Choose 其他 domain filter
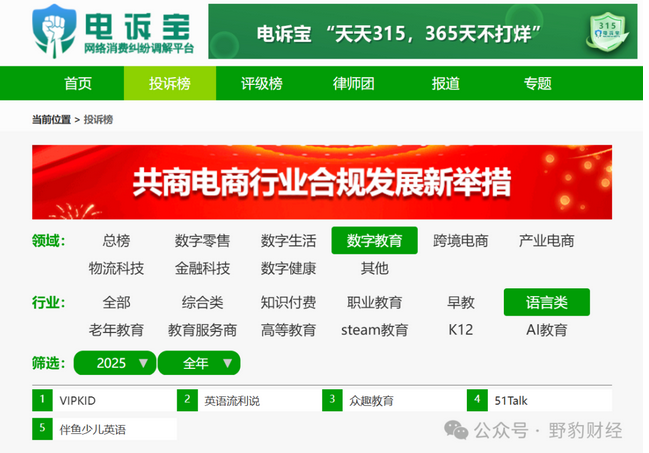649x453 pixels. click(375, 268)
